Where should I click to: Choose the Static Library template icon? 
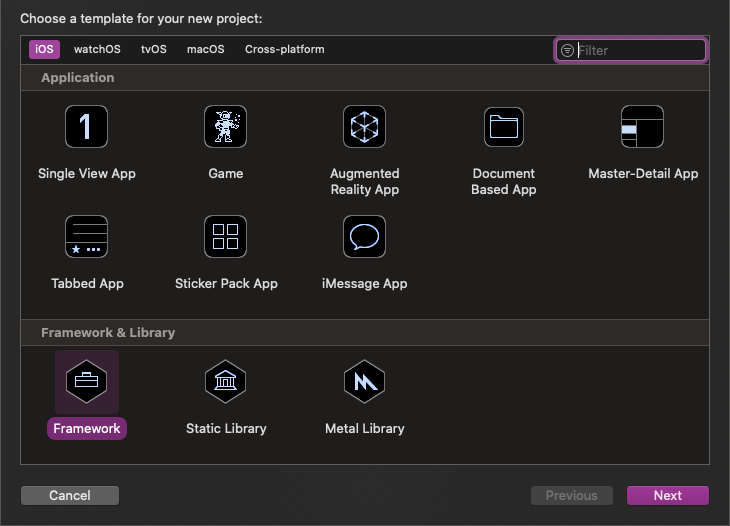tap(226, 381)
